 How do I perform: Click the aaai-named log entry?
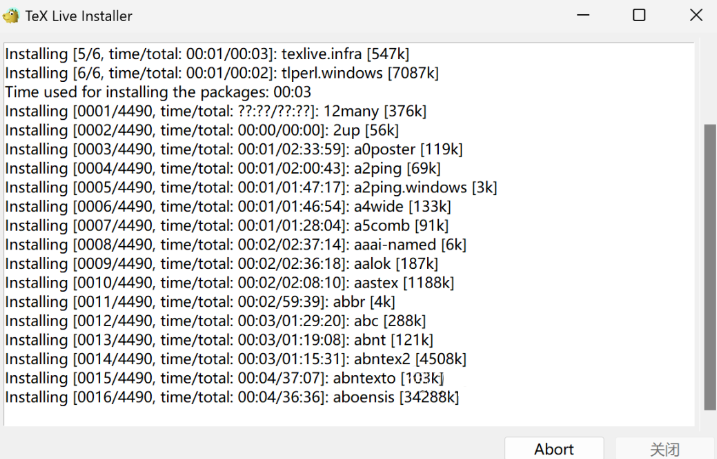click(x=235, y=245)
